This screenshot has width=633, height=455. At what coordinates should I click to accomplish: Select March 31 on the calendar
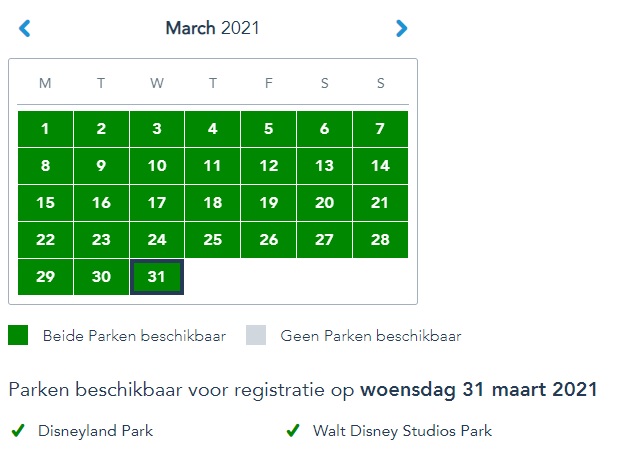click(157, 277)
